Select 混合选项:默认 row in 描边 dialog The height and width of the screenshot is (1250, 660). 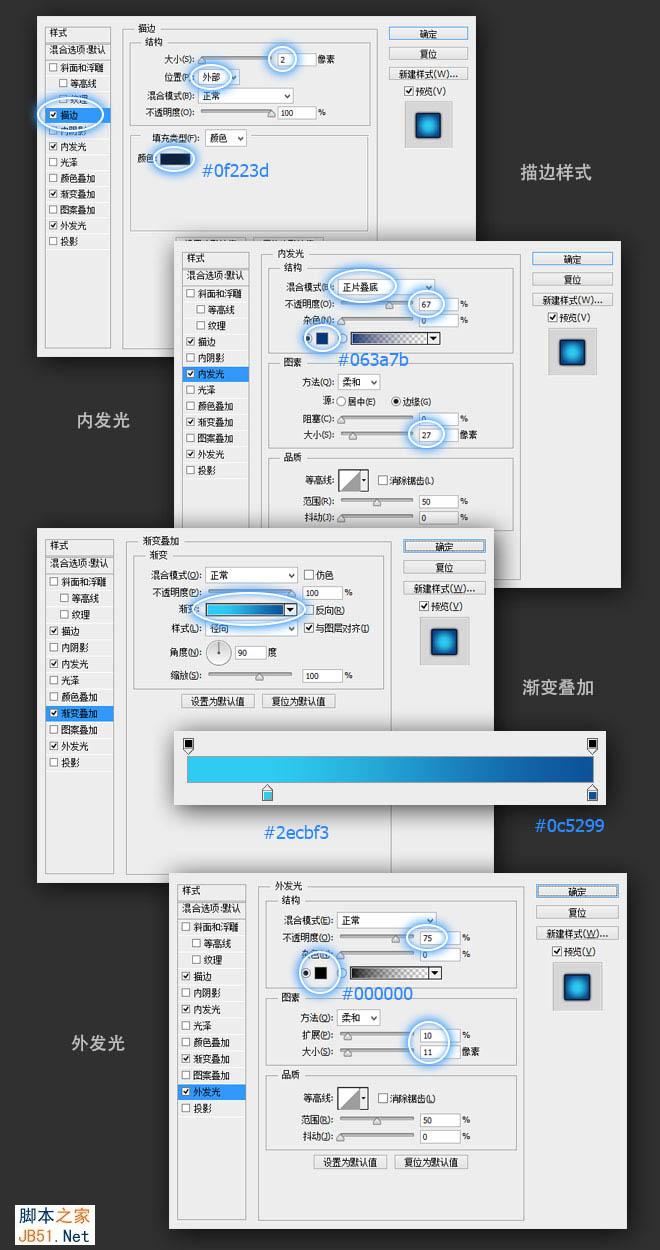(x=78, y=50)
